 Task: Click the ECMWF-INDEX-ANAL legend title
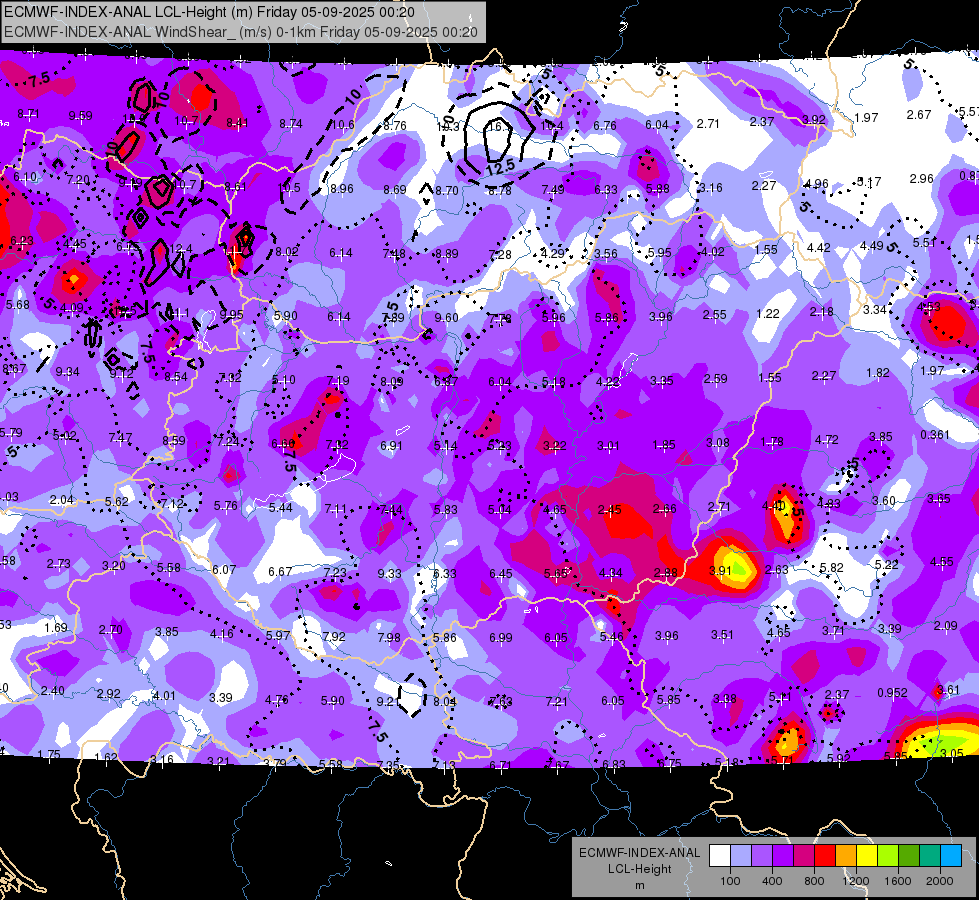pyautogui.click(x=639, y=853)
